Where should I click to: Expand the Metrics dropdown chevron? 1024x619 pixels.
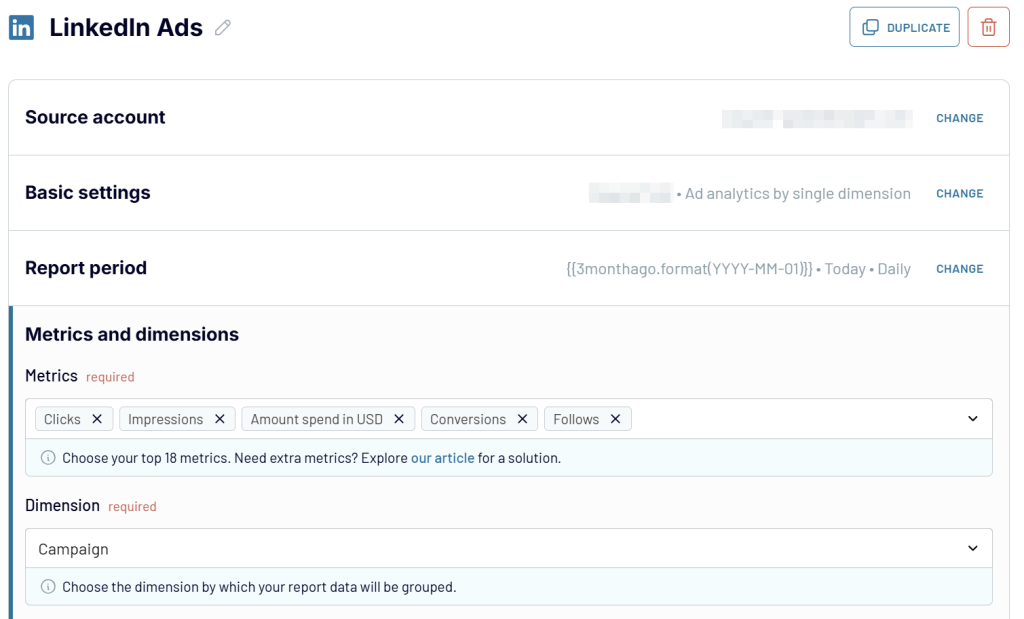(x=972, y=419)
